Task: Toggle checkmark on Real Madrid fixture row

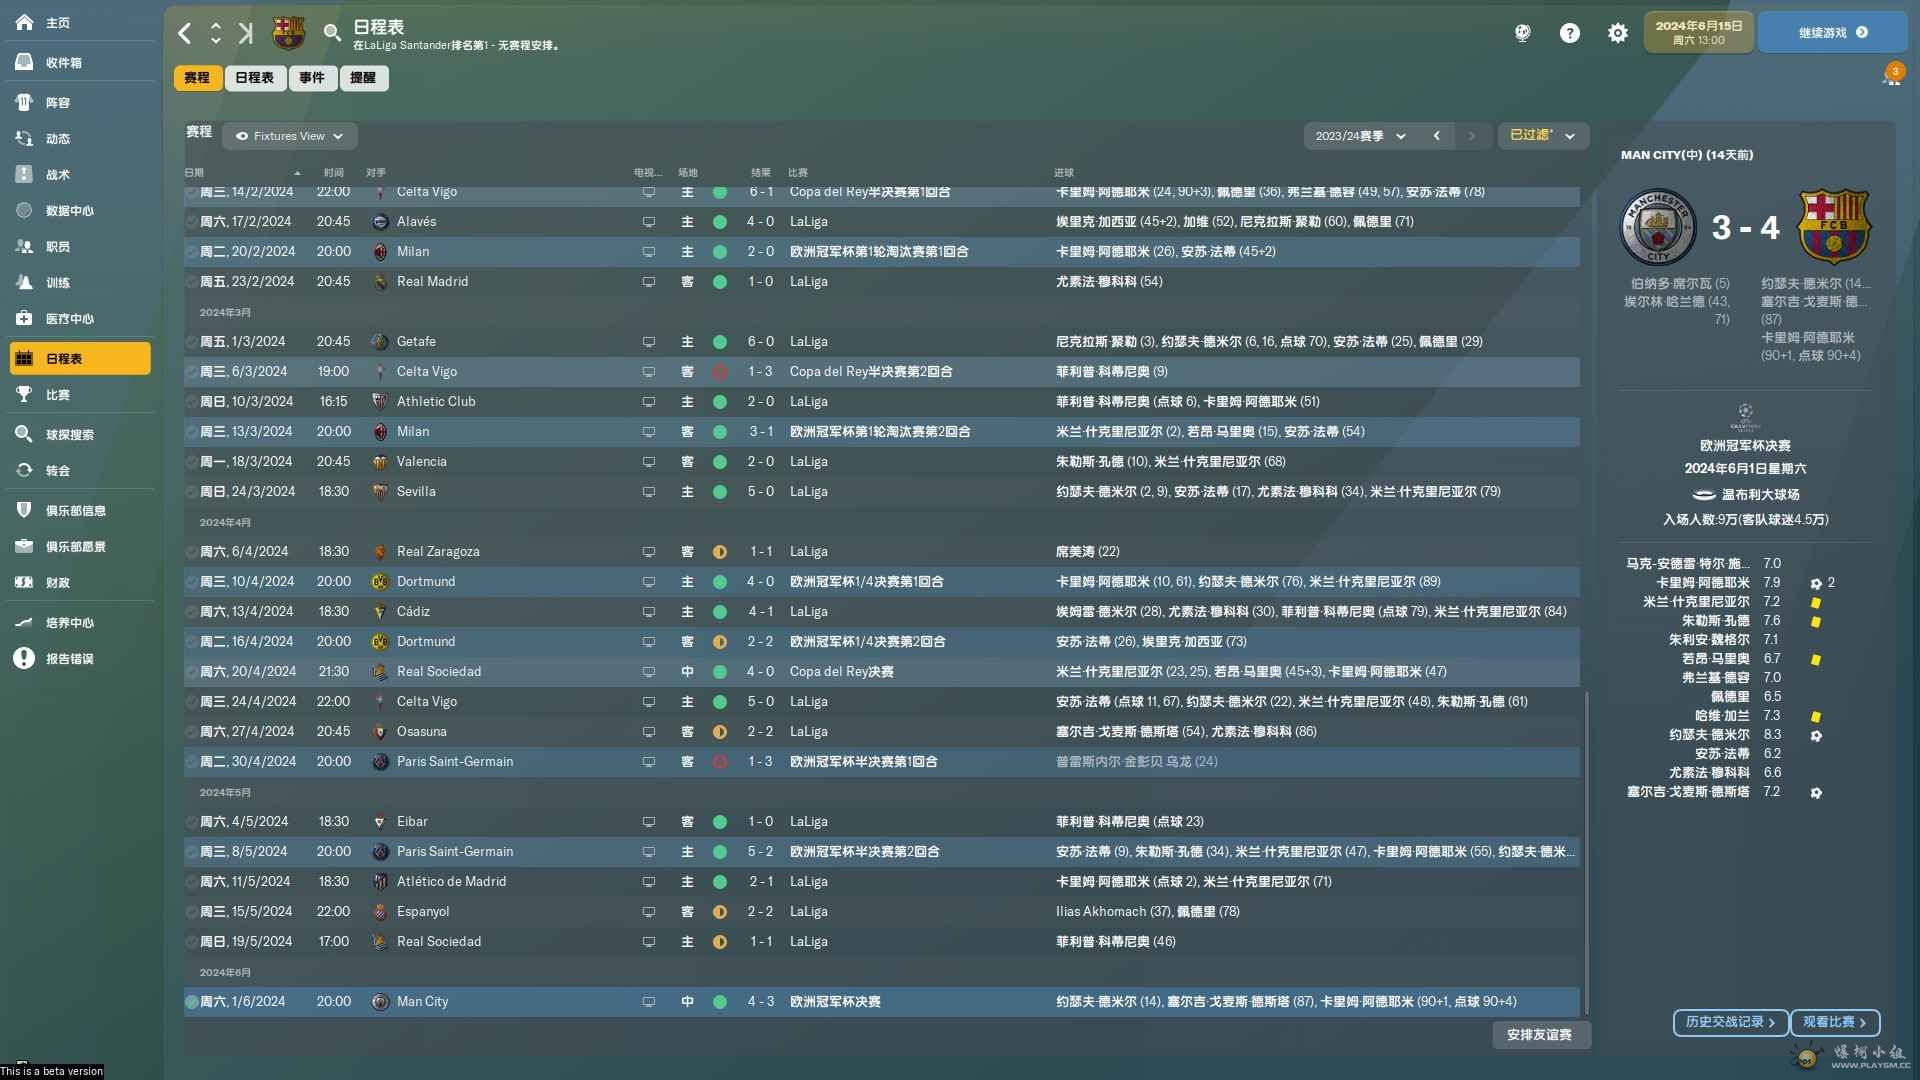Action: [x=192, y=282]
